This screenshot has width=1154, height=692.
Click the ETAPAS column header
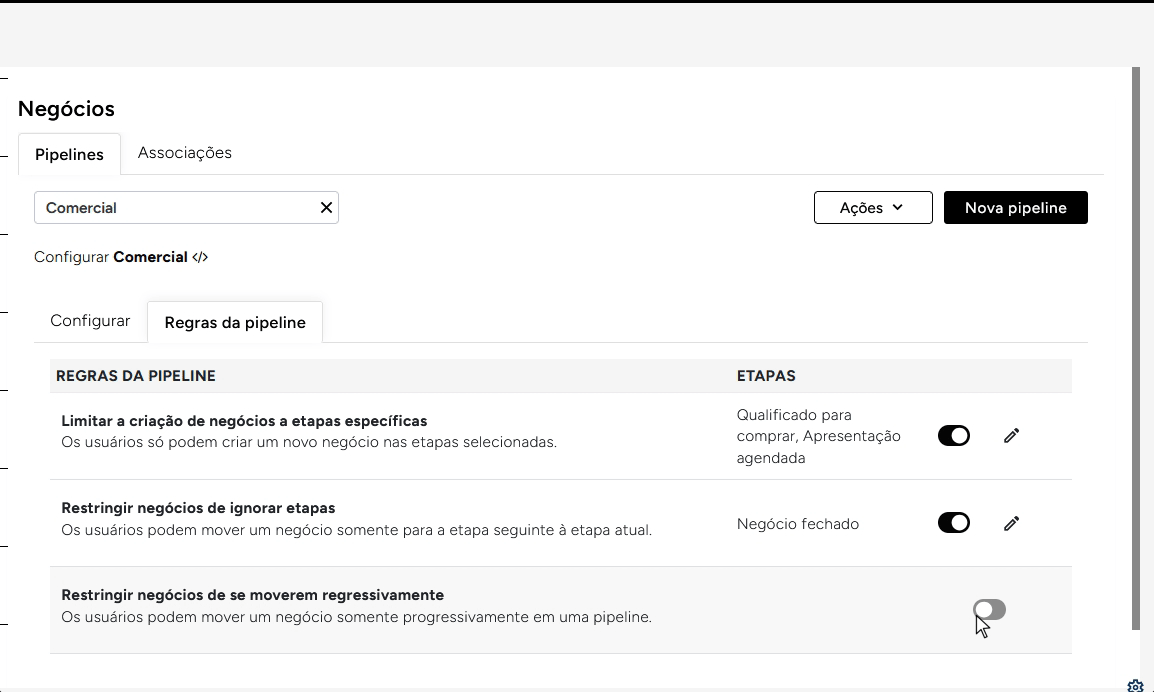(x=766, y=376)
